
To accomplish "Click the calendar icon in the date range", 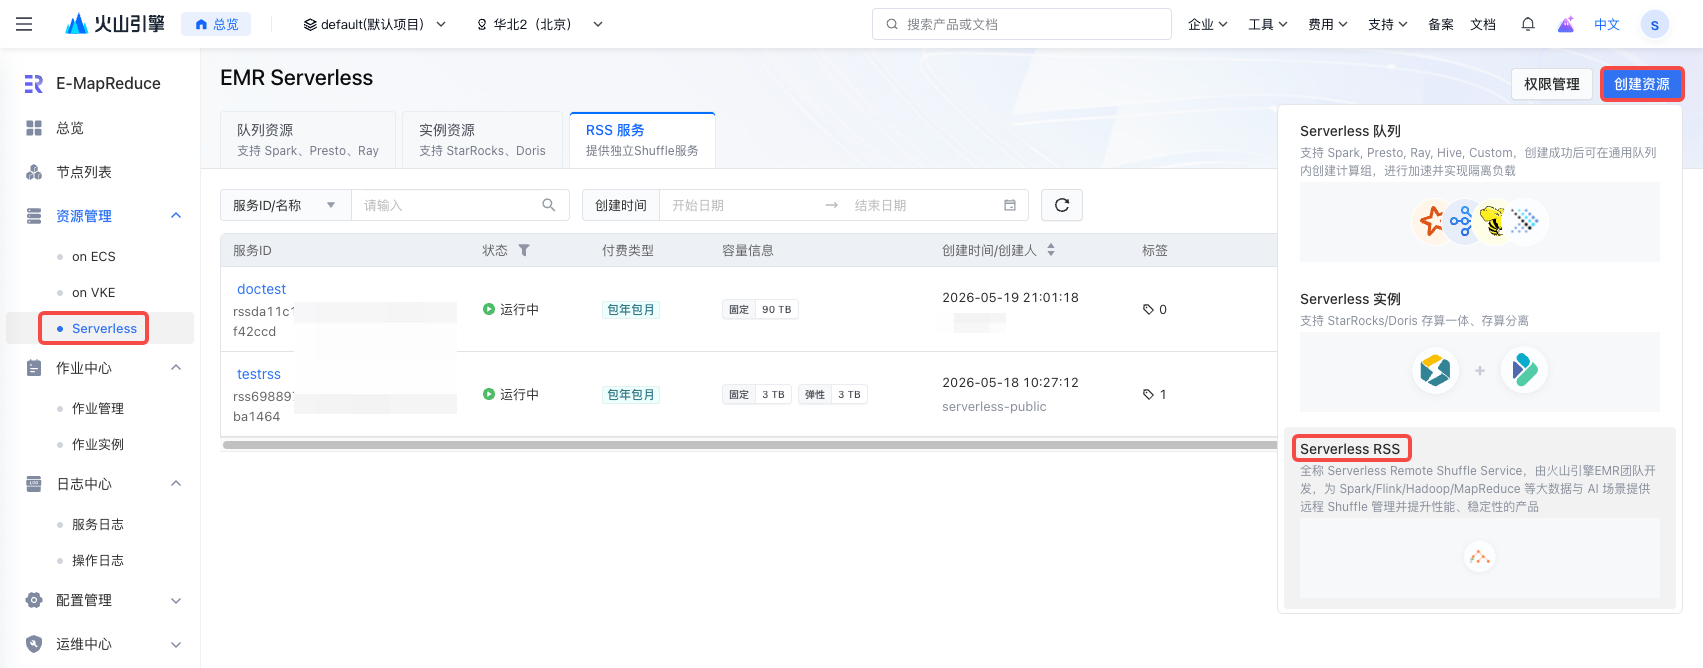I will tap(1010, 205).
